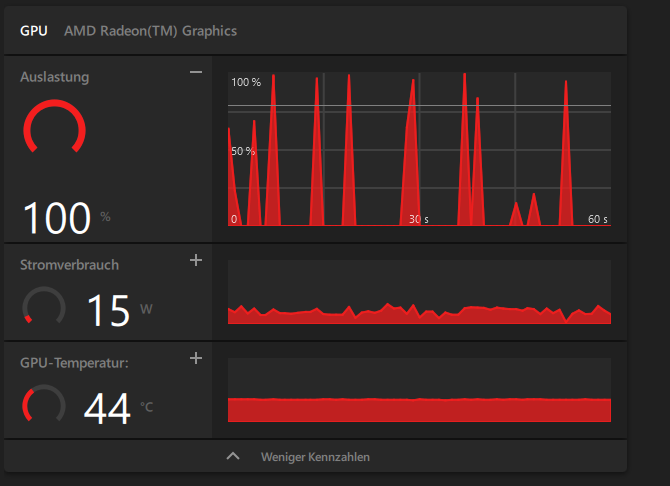Click the GPU-Temperatur label

74,363
